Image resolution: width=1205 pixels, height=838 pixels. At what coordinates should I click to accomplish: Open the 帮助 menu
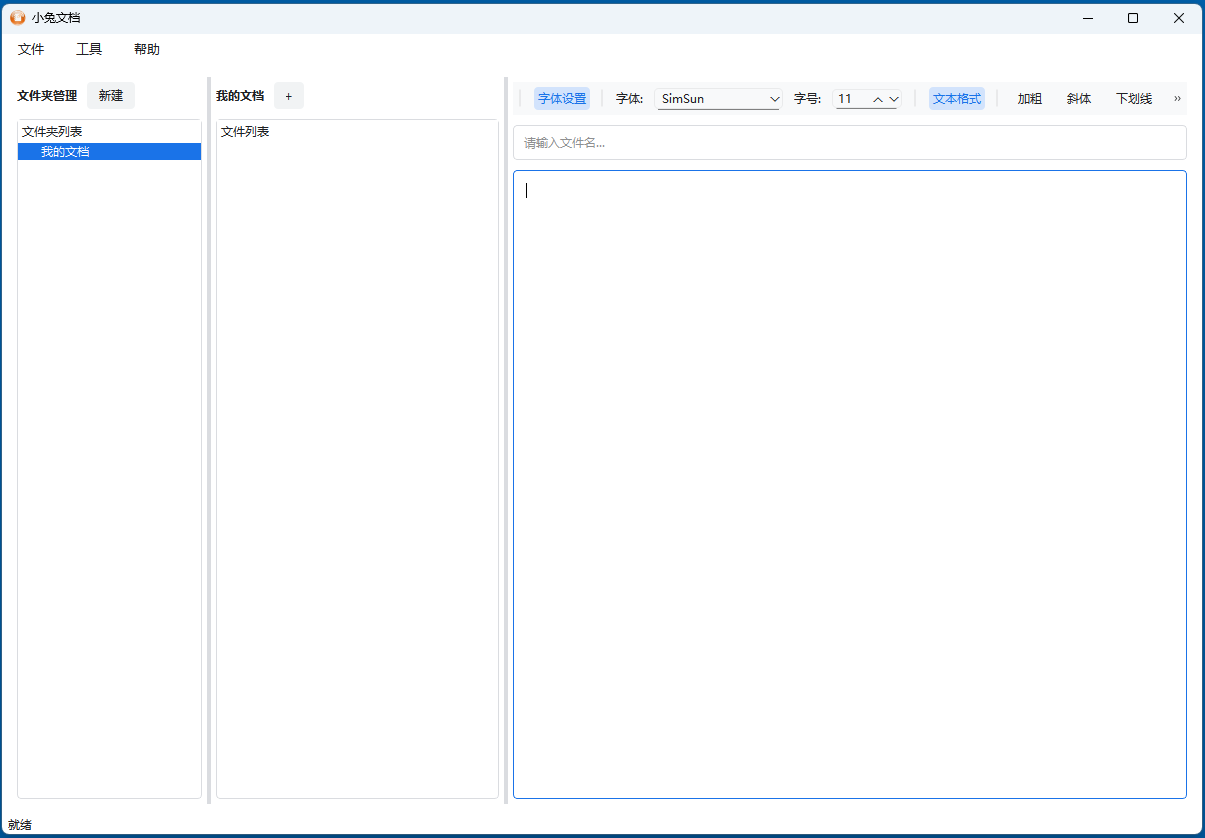[x=146, y=48]
